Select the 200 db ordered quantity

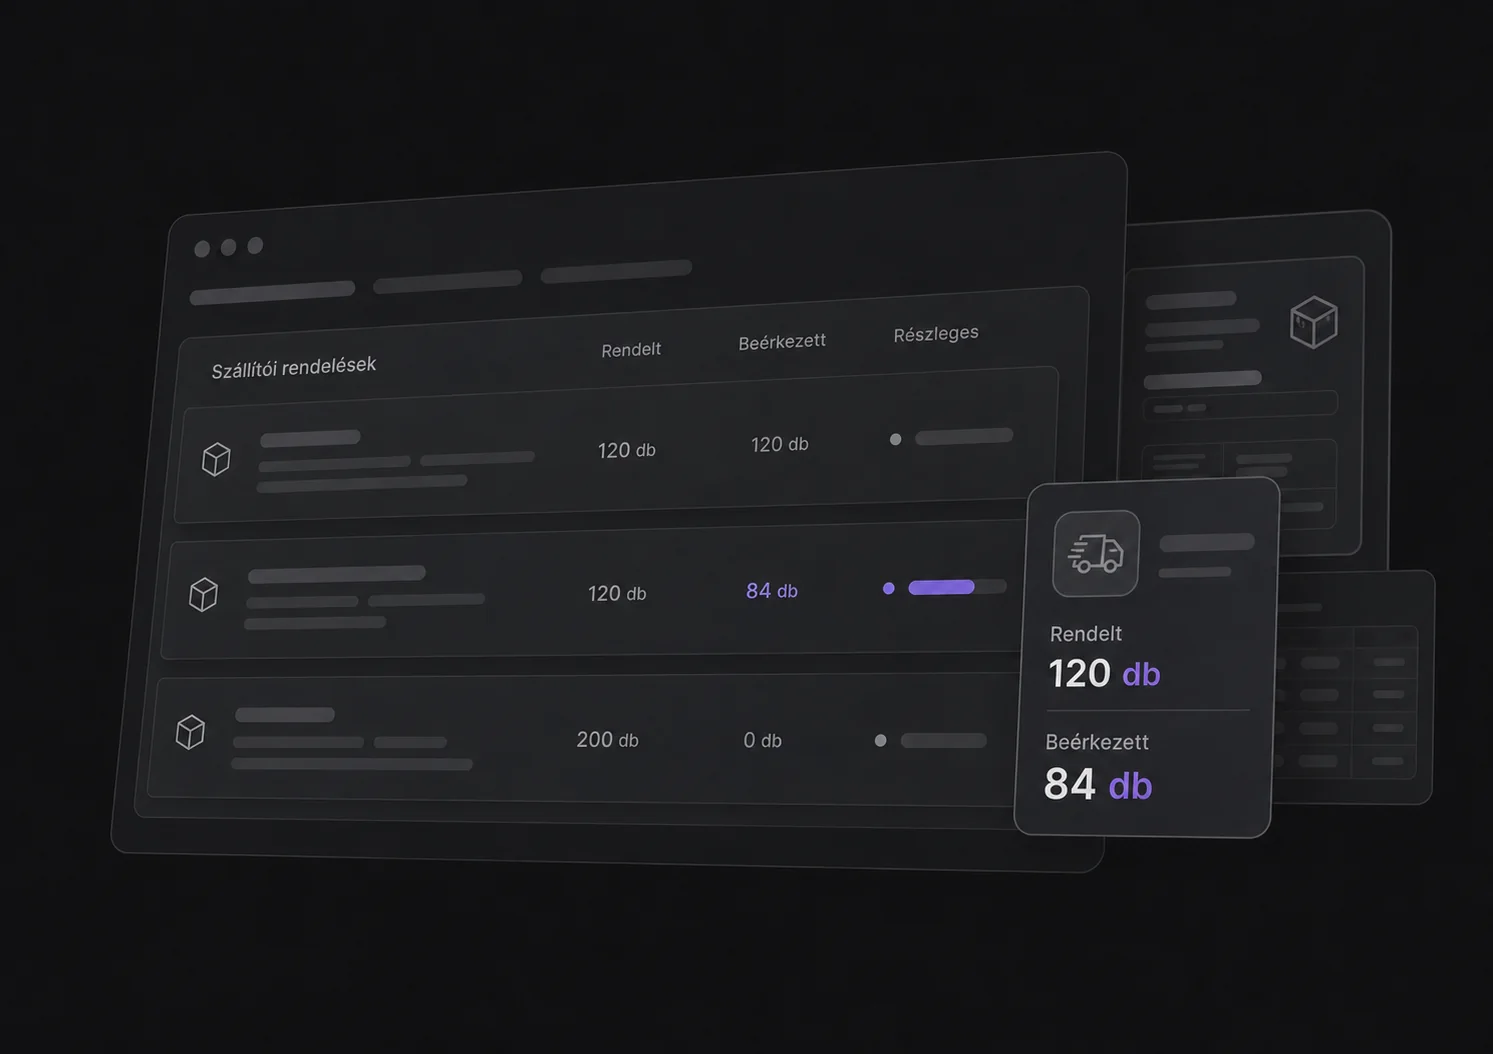pos(607,740)
